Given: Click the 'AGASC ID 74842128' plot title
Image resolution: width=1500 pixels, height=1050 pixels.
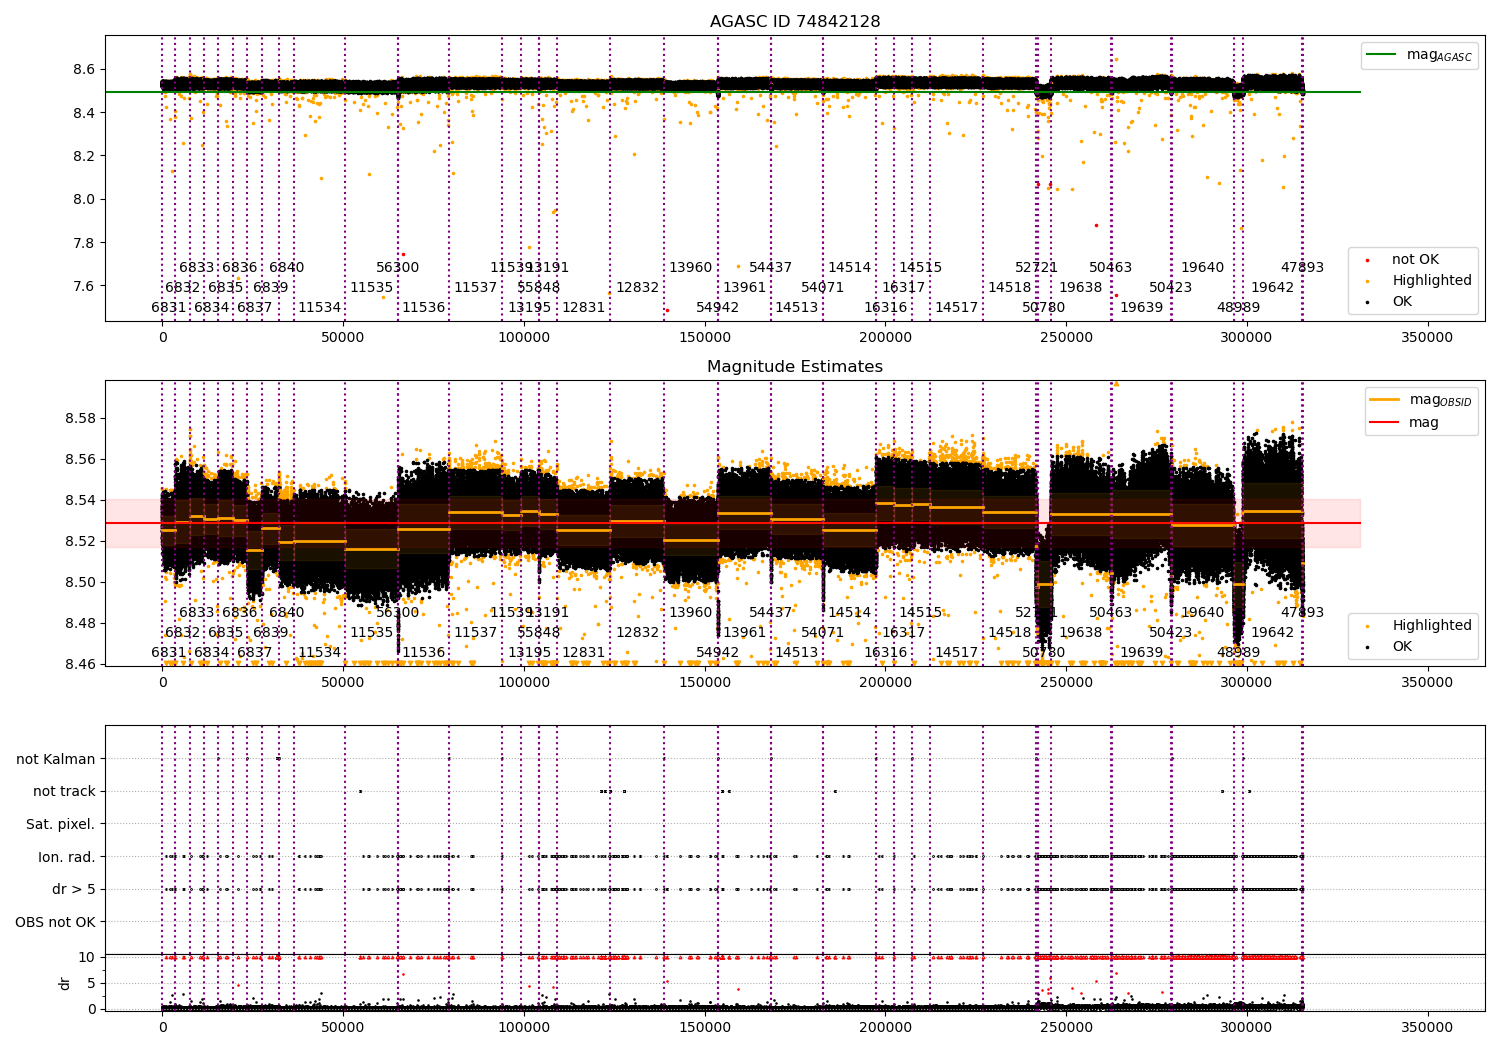Looking at the screenshot, I should [x=795, y=22].
